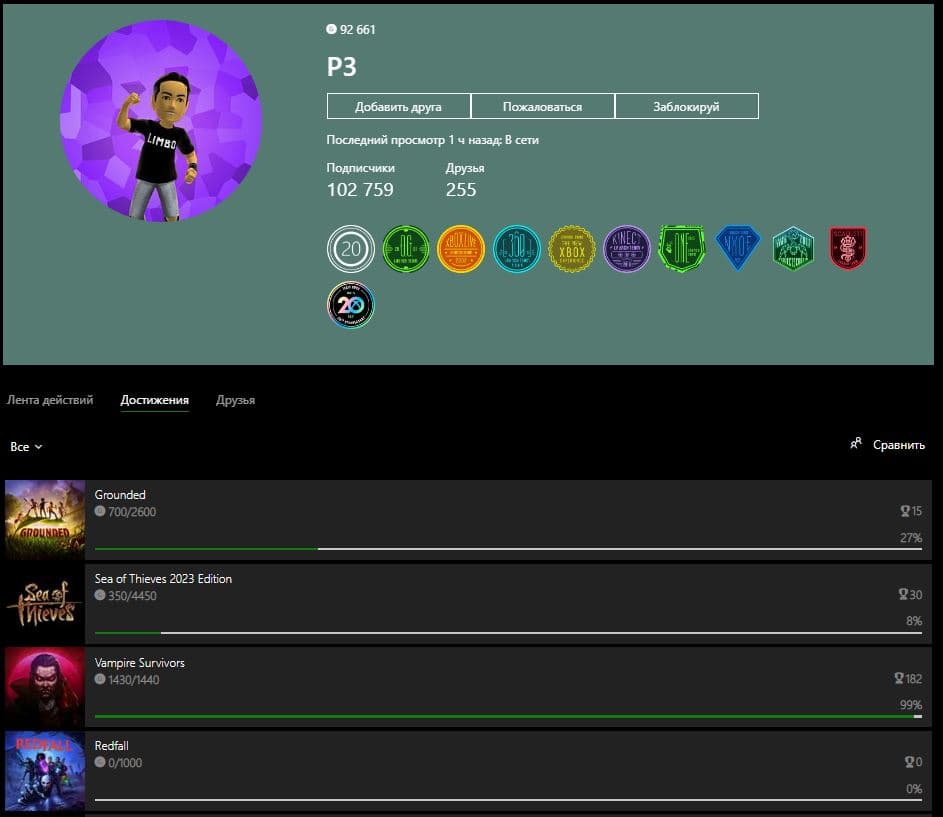Click the Grounded cover thumbnail

pos(45,520)
